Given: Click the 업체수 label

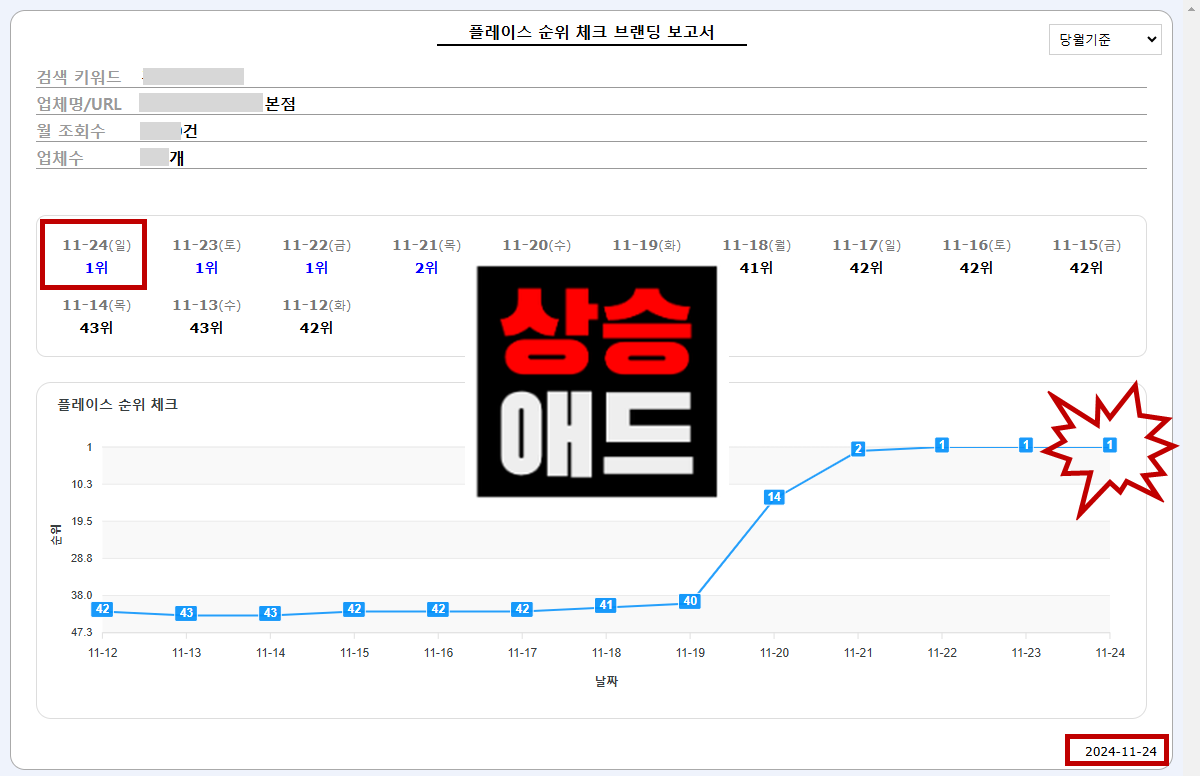Looking at the screenshot, I should point(61,158).
